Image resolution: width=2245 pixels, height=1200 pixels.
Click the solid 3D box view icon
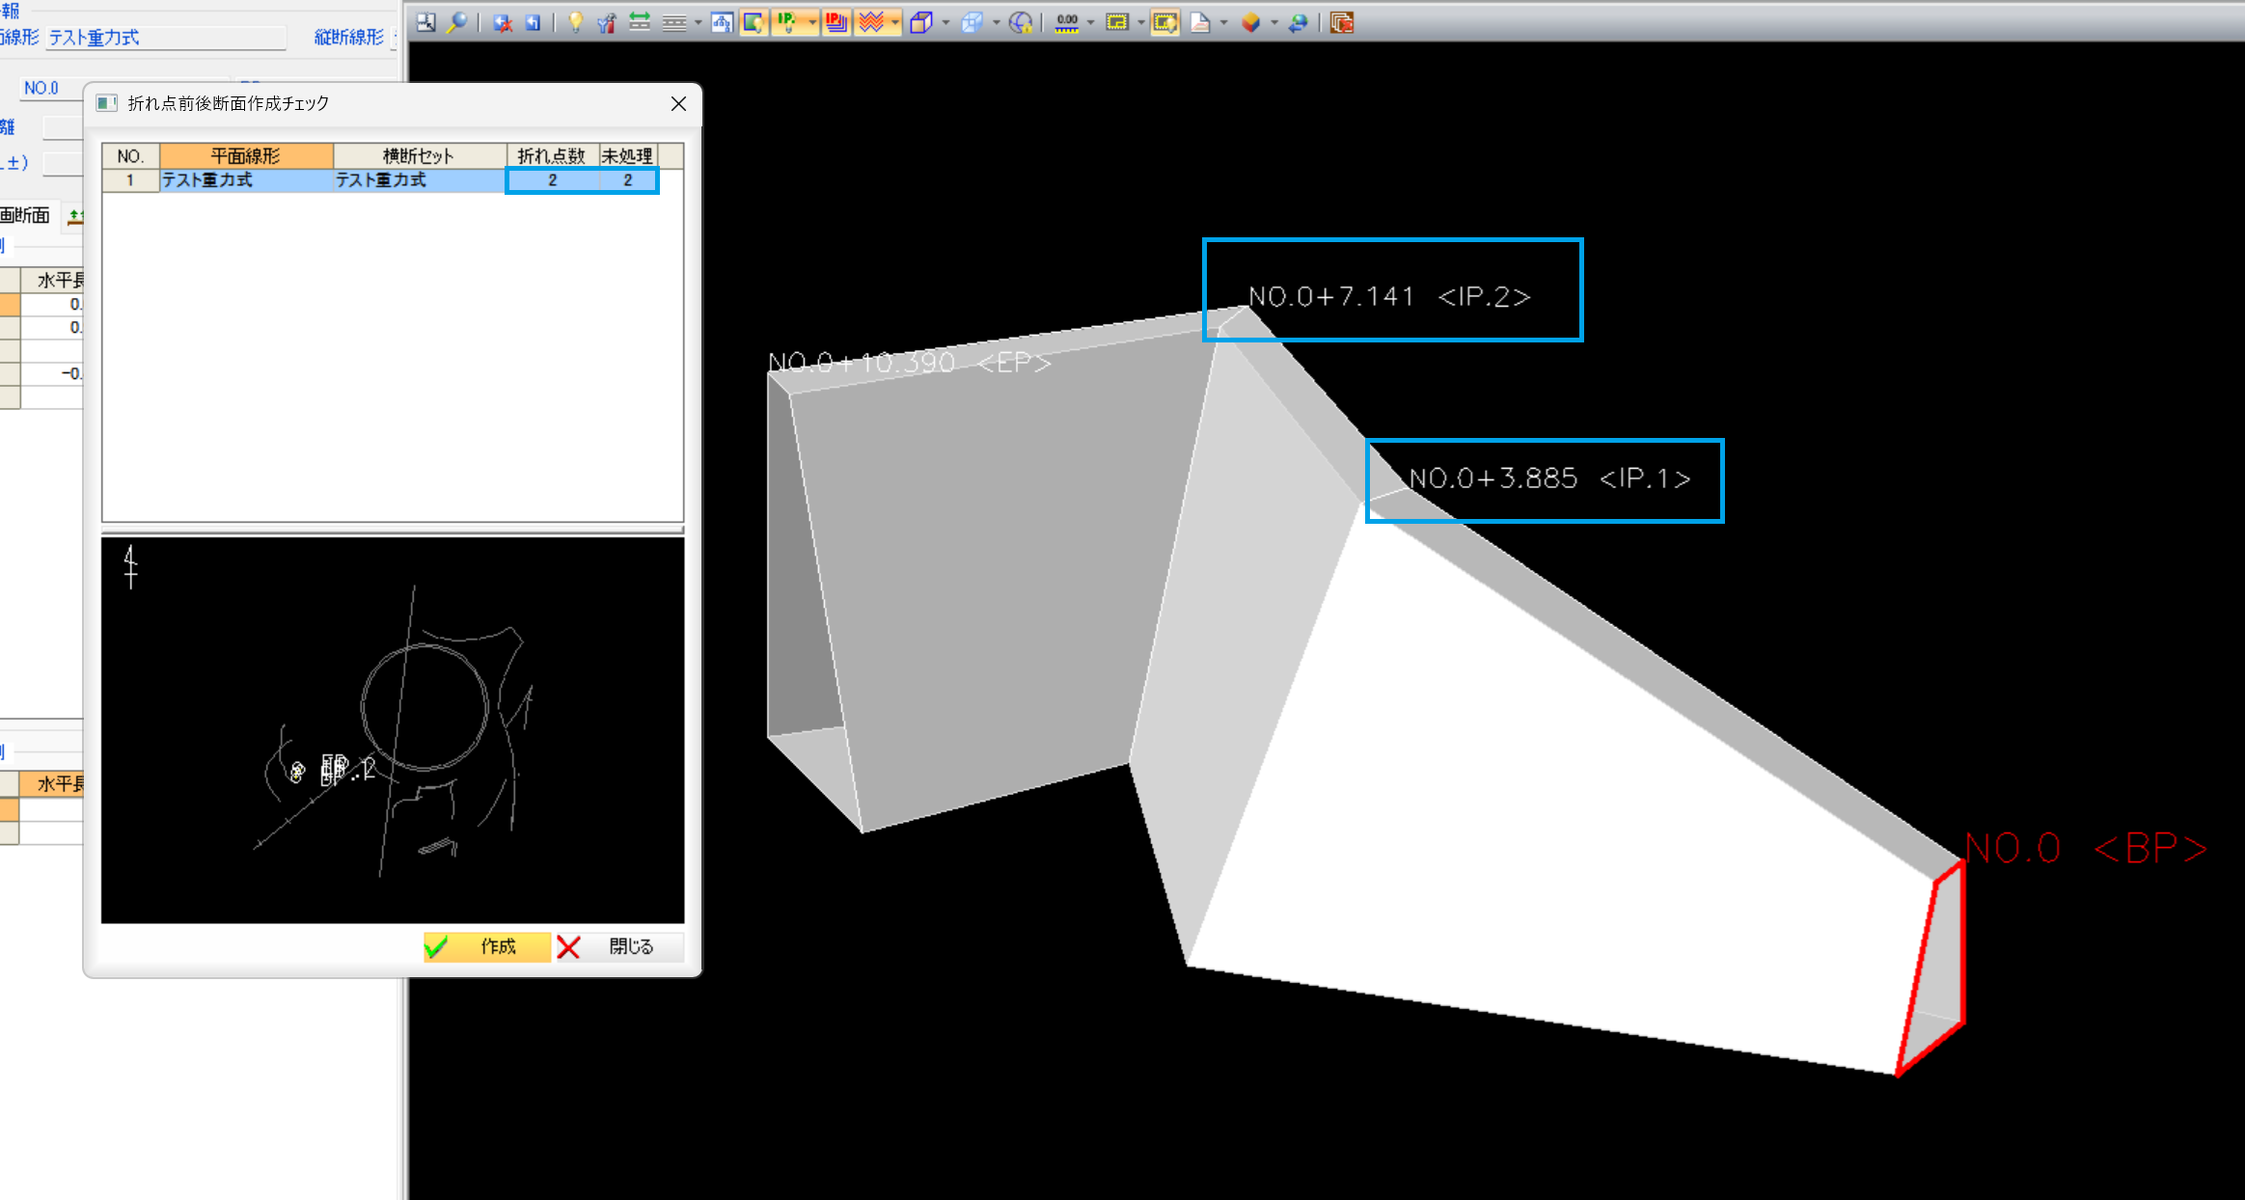(x=921, y=22)
